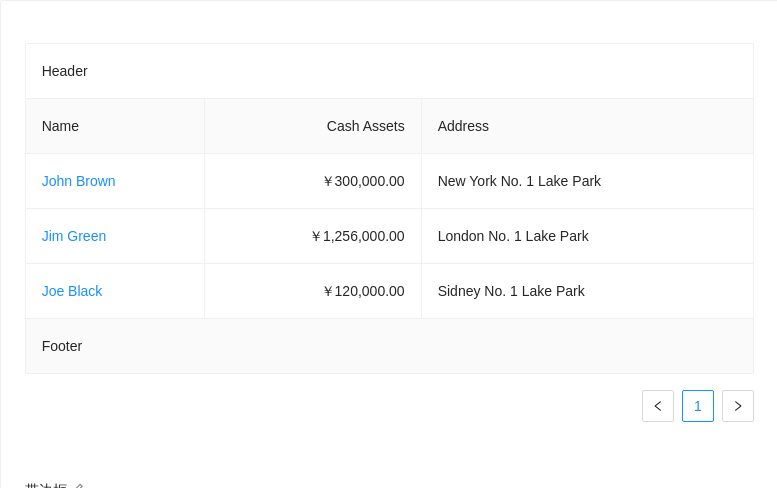
Task: Click the edit pencil icon below the table
Action: point(79,486)
